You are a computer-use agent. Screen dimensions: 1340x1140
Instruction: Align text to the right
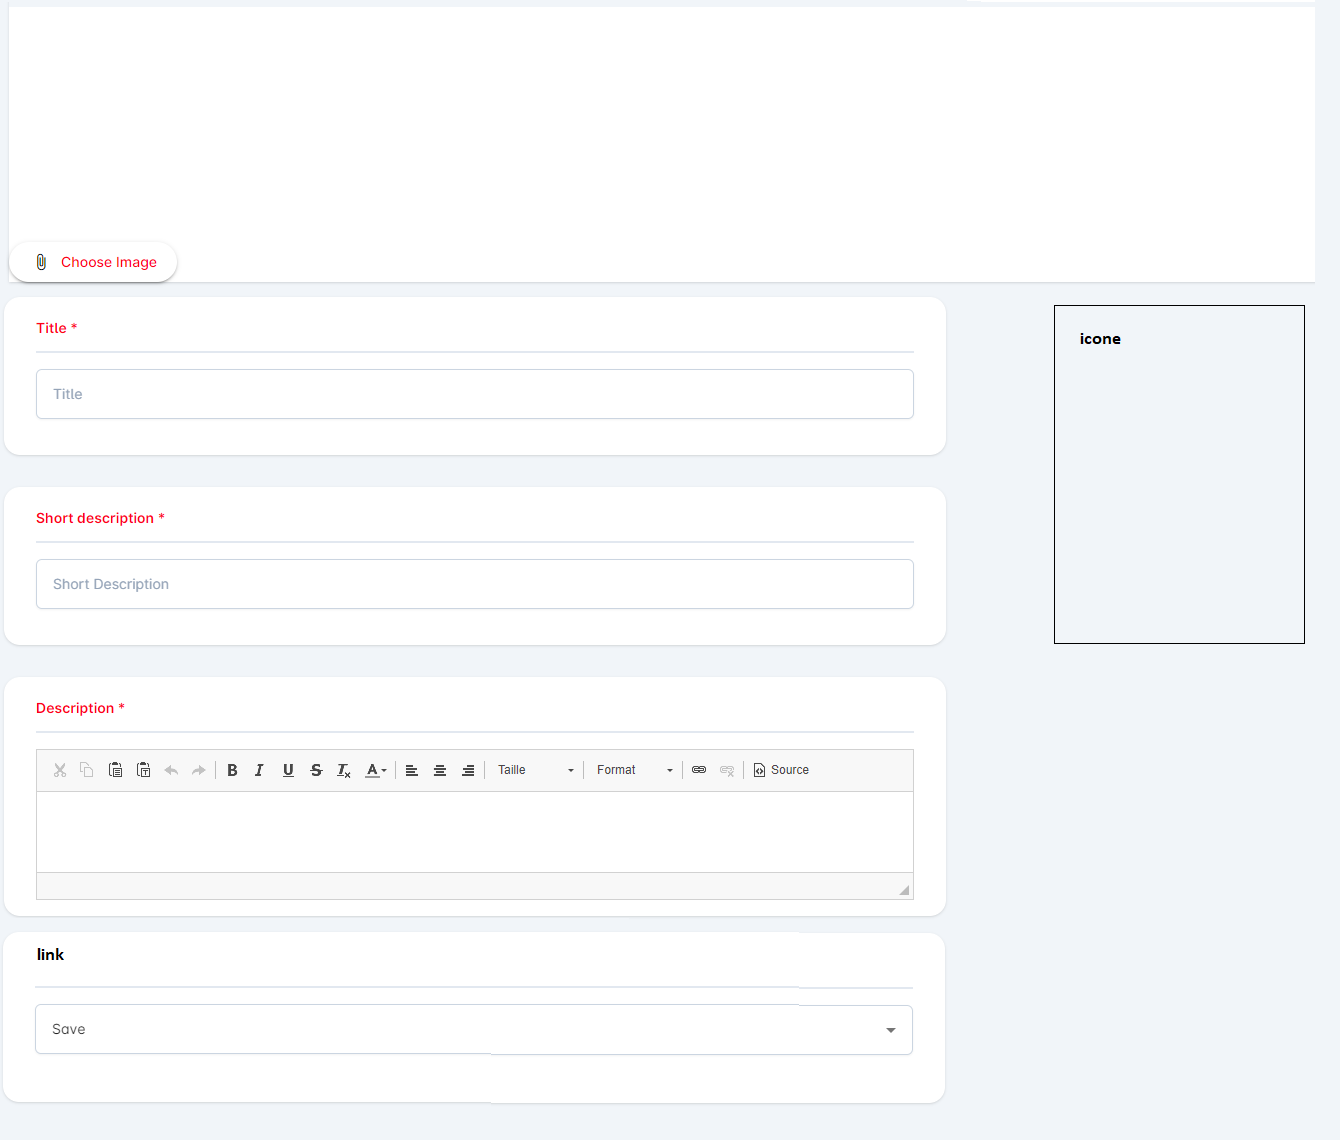(x=467, y=770)
